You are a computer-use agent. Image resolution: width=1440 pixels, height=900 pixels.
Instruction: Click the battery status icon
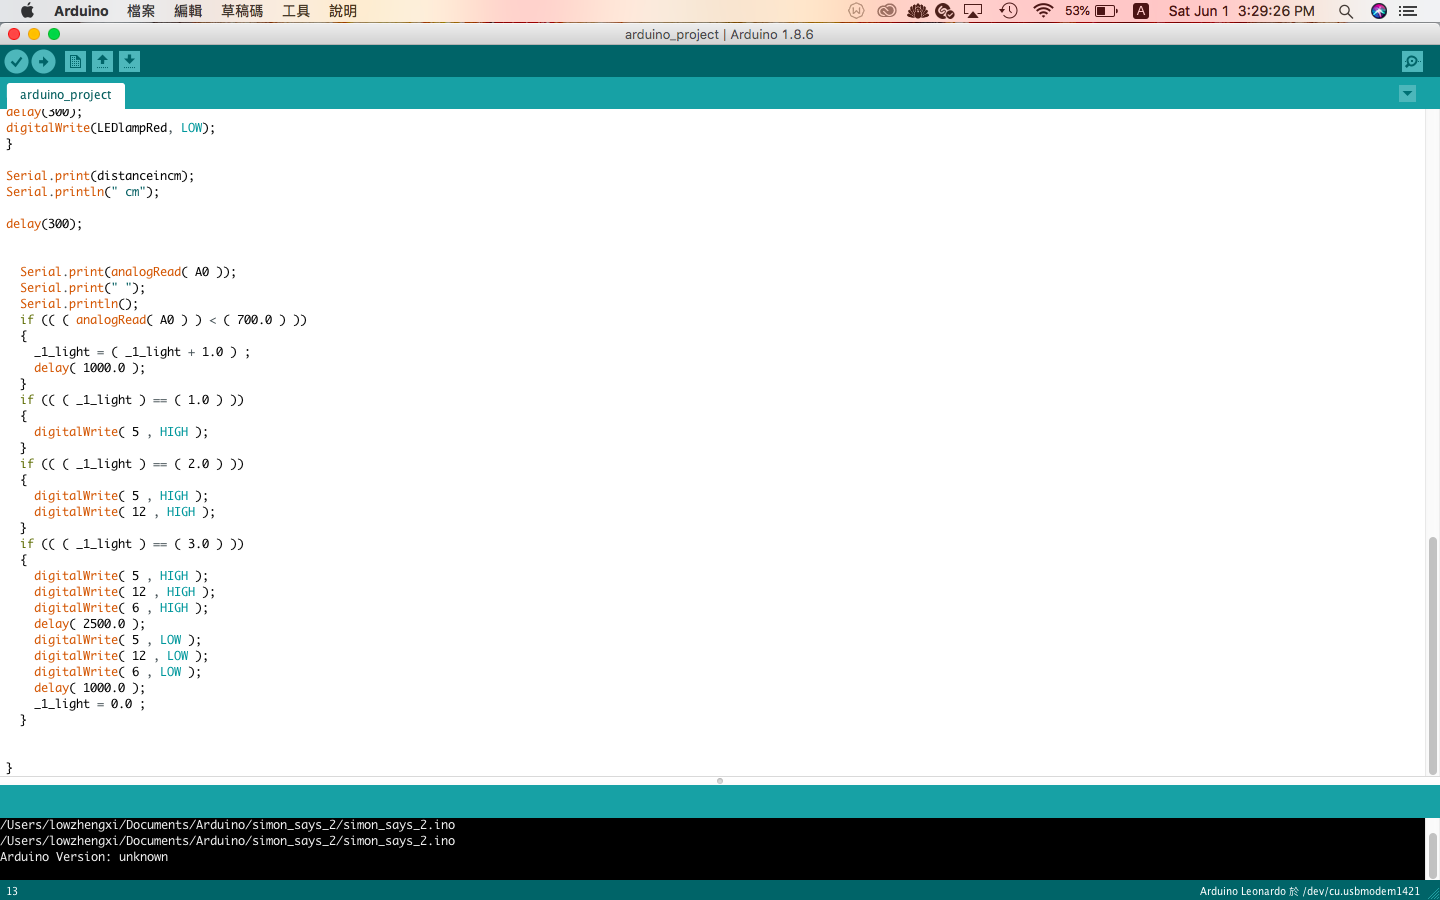click(1106, 11)
